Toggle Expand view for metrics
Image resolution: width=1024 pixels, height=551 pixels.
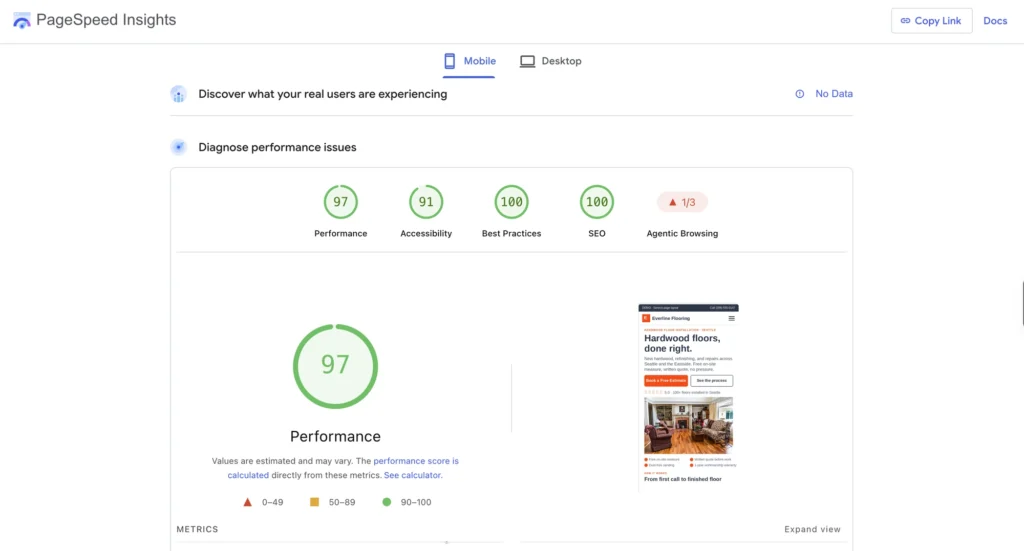pyautogui.click(x=812, y=529)
